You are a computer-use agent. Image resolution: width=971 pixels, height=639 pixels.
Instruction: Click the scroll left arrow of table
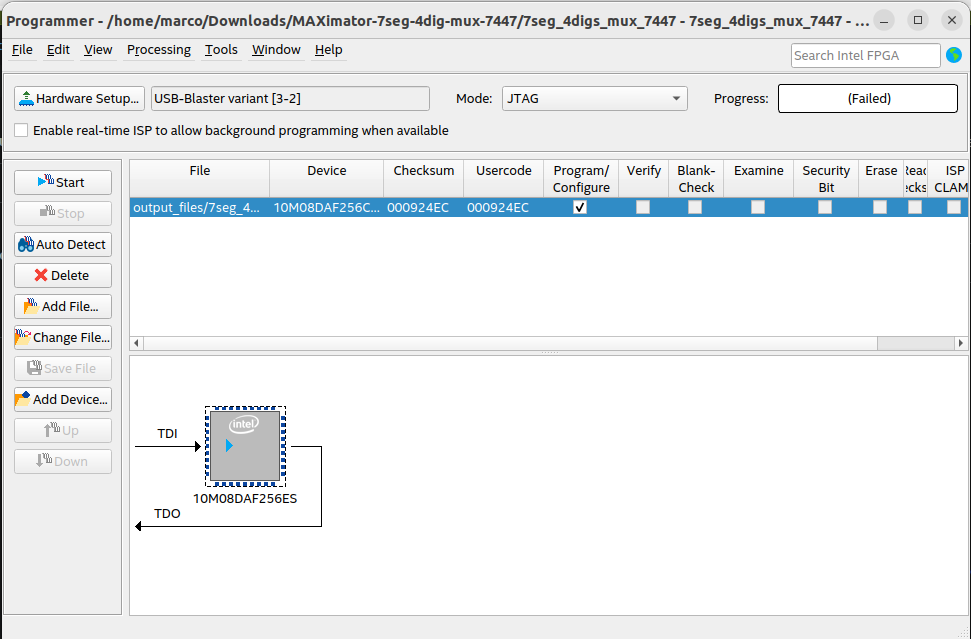(136, 342)
